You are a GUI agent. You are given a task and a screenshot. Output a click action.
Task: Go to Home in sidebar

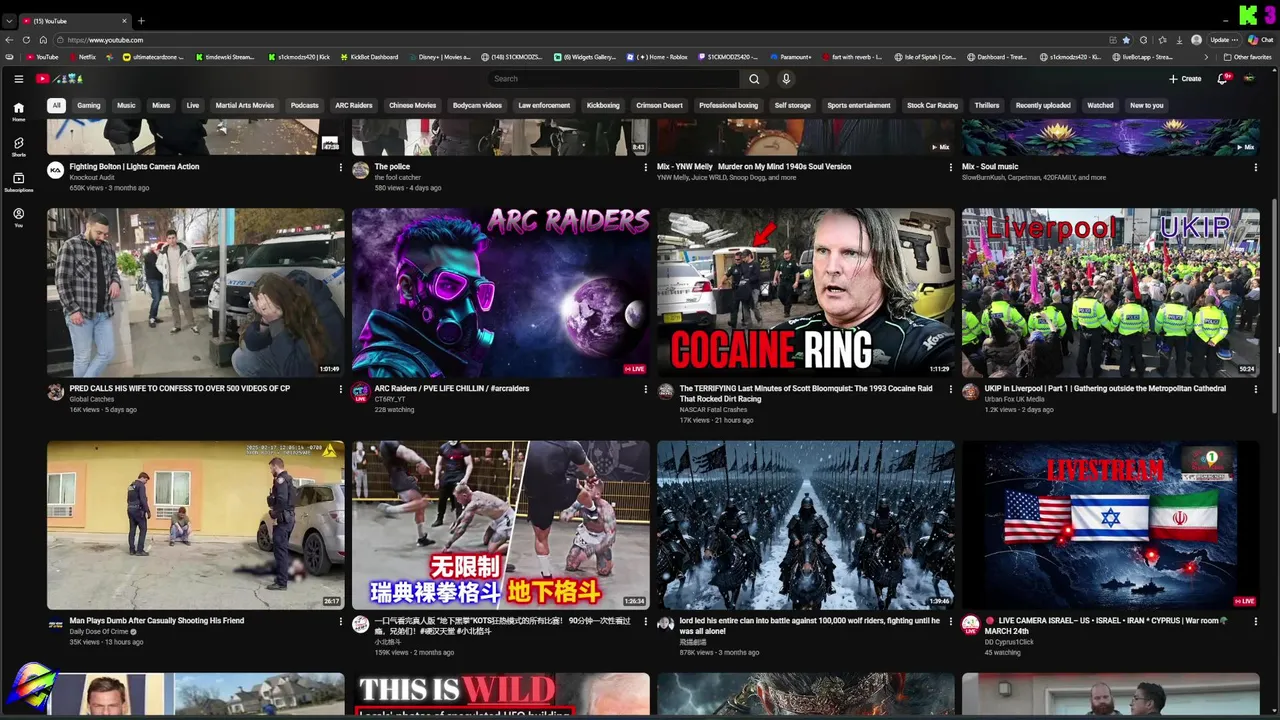[18, 111]
